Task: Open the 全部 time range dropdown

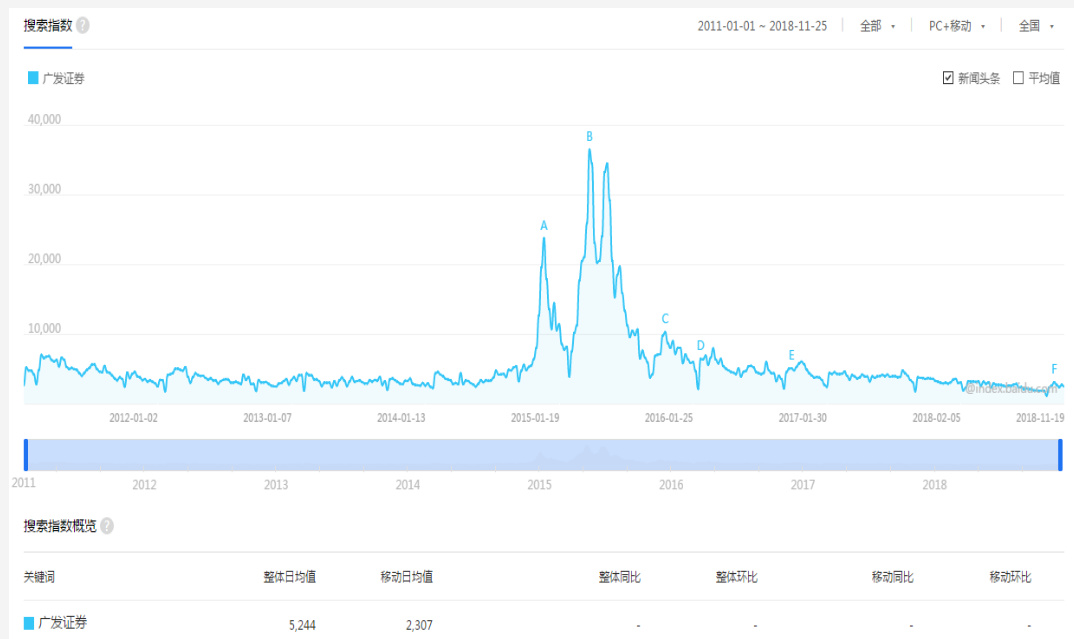Action: click(x=877, y=26)
